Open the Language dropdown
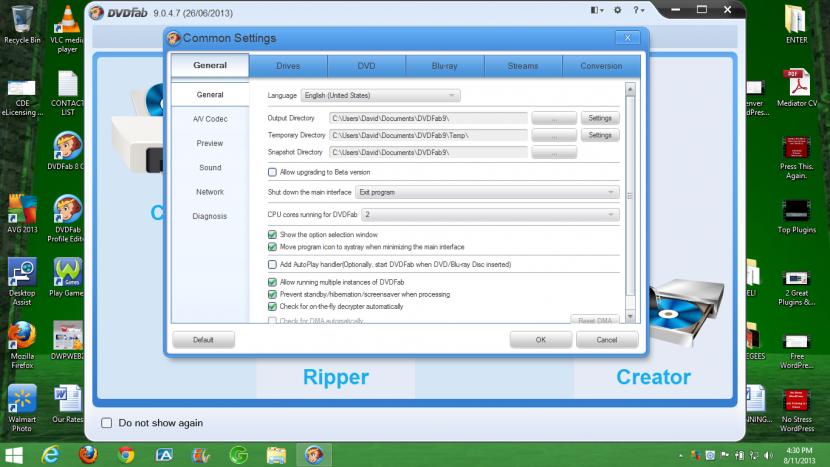This screenshot has height=467, width=830. pyautogui.click(x=380, y=95)
